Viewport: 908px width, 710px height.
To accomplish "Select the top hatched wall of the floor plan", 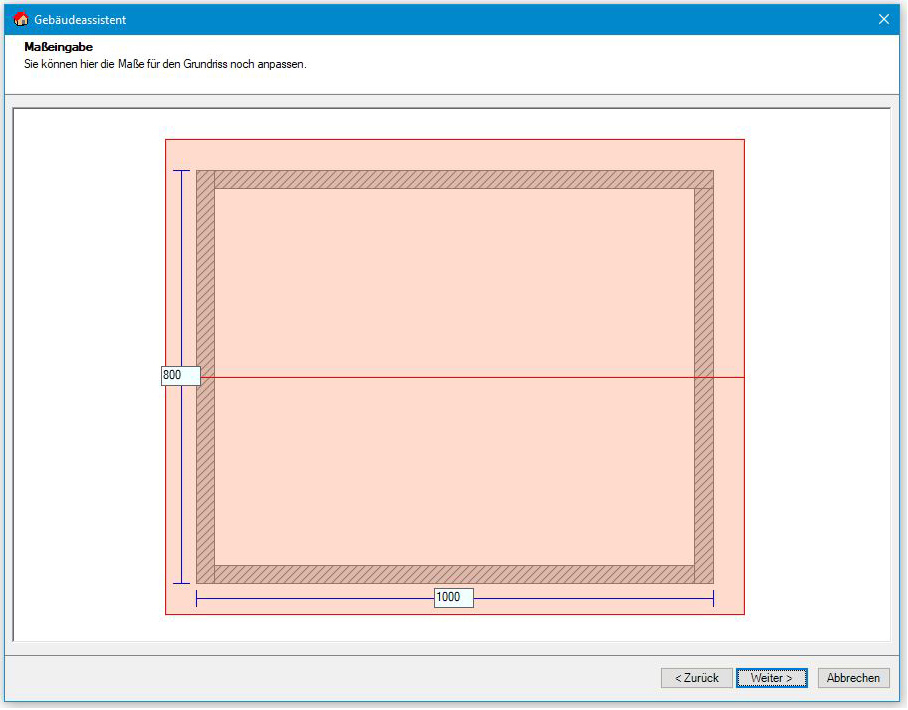I will pos(455,179).
